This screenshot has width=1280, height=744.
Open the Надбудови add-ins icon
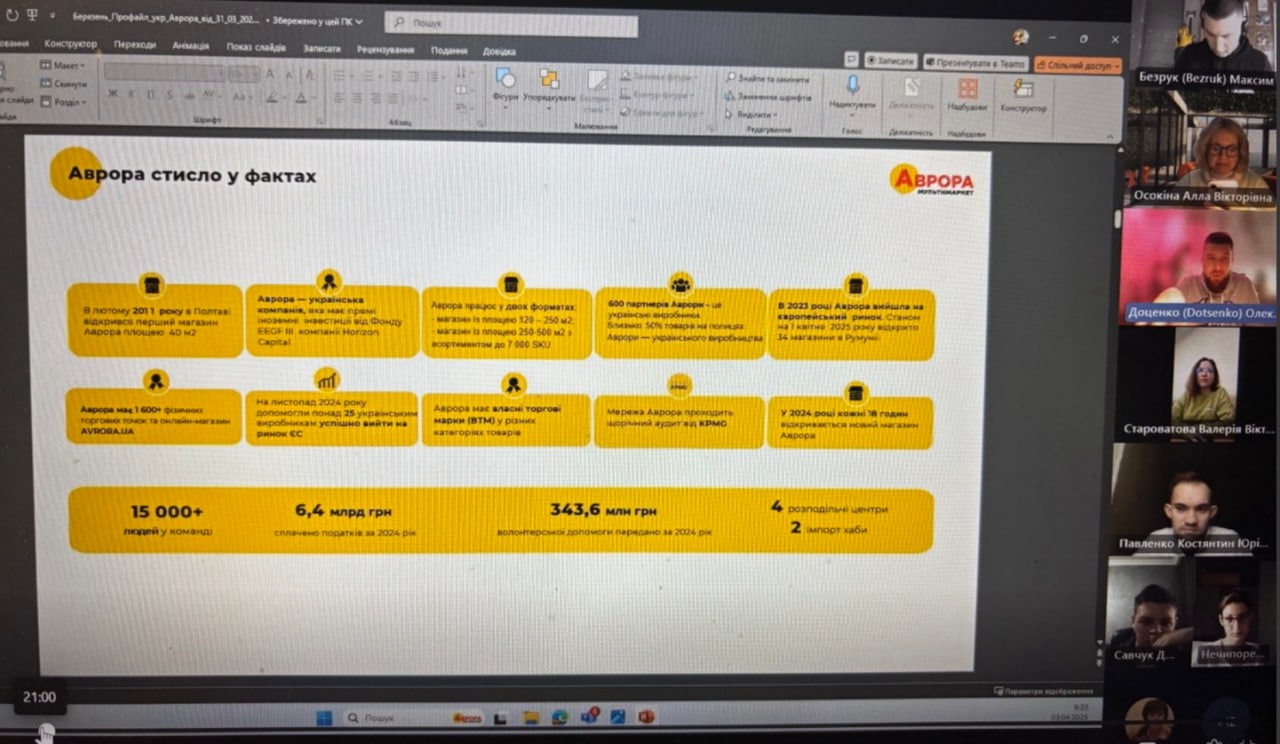point(967,91)
